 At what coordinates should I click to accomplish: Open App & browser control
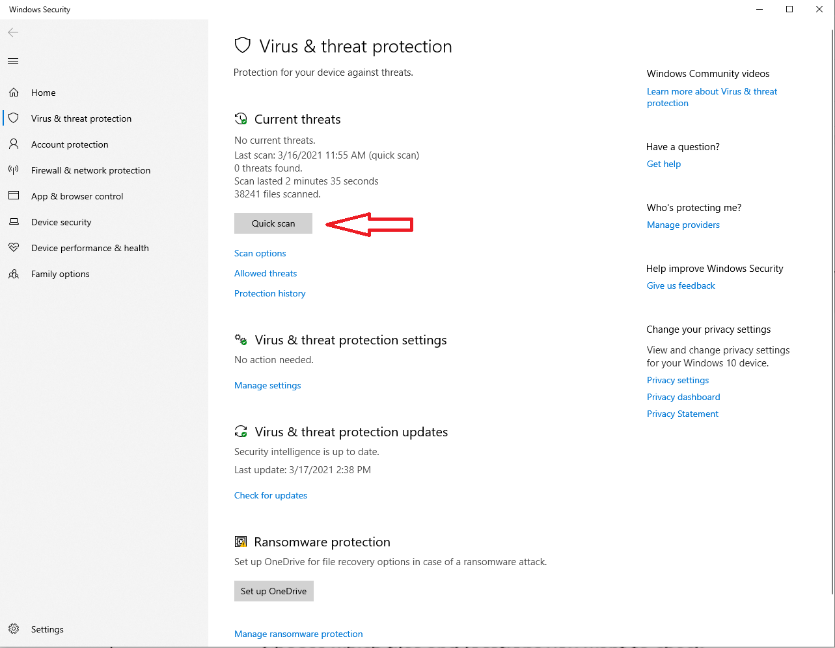tap(77, 196)
